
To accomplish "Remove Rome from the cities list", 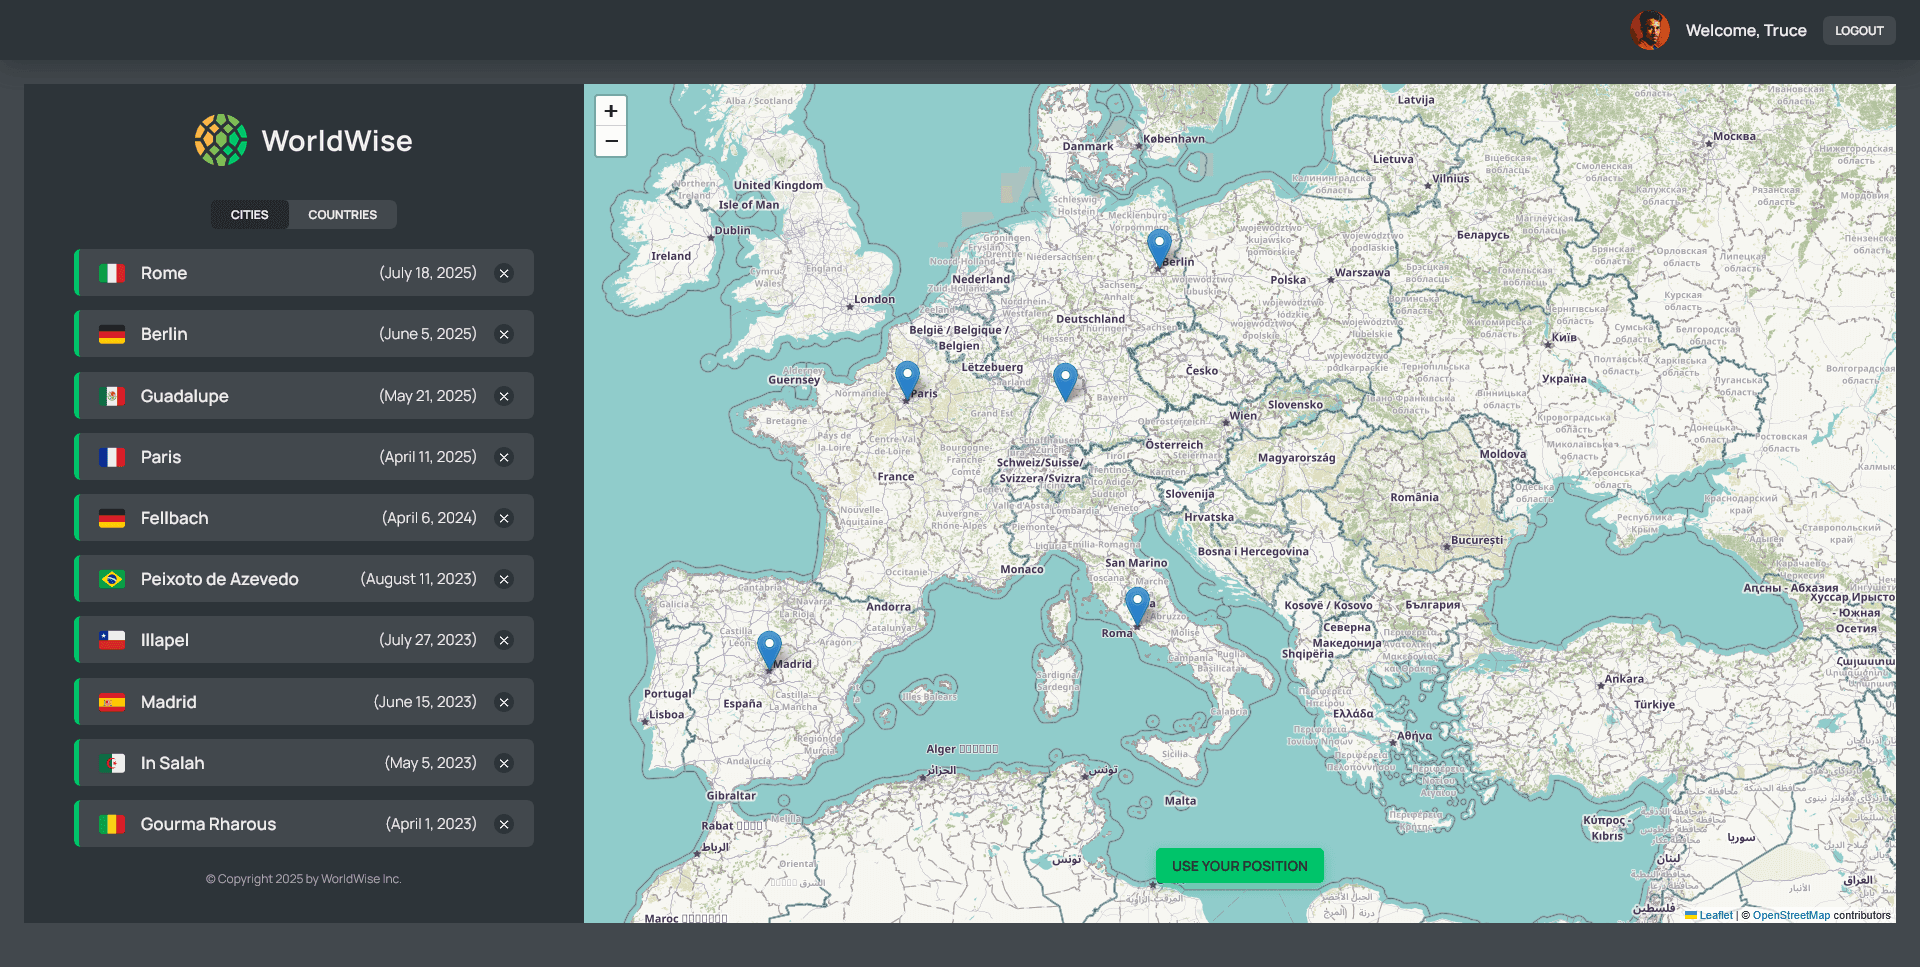I will (x=504, y=272).
